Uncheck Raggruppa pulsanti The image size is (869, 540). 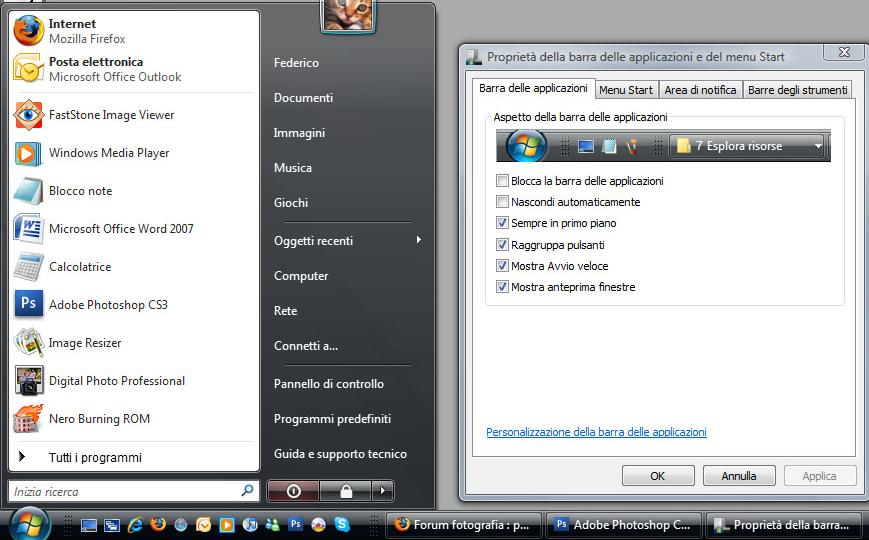pyautogui.click(x=502, y=244)
